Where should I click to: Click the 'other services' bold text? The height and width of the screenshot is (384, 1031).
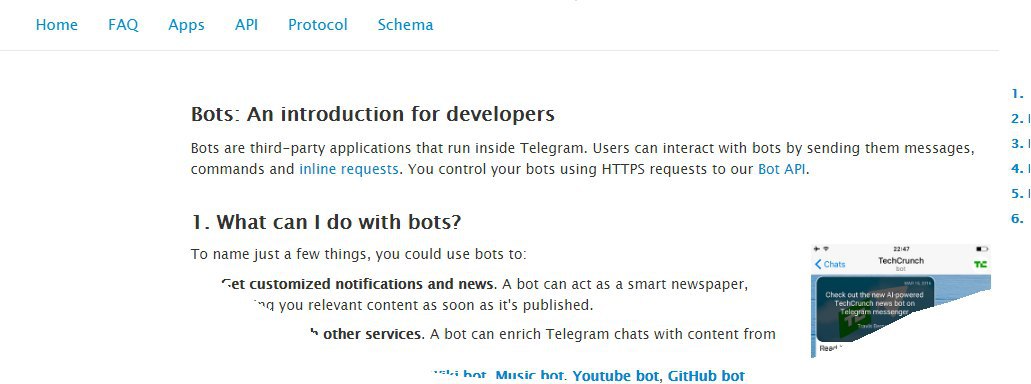372,334
